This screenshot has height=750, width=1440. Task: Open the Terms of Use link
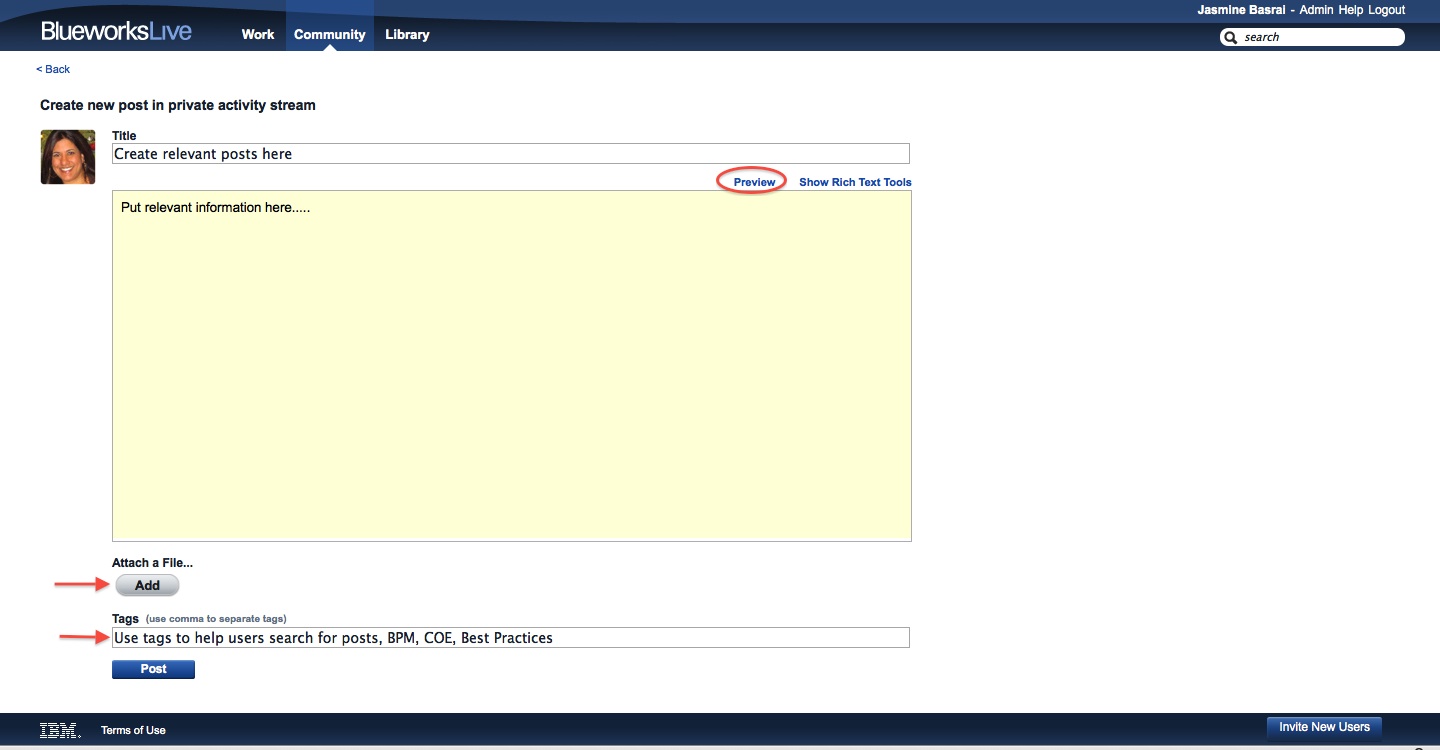pyautogui.click(x=133, y=730)
